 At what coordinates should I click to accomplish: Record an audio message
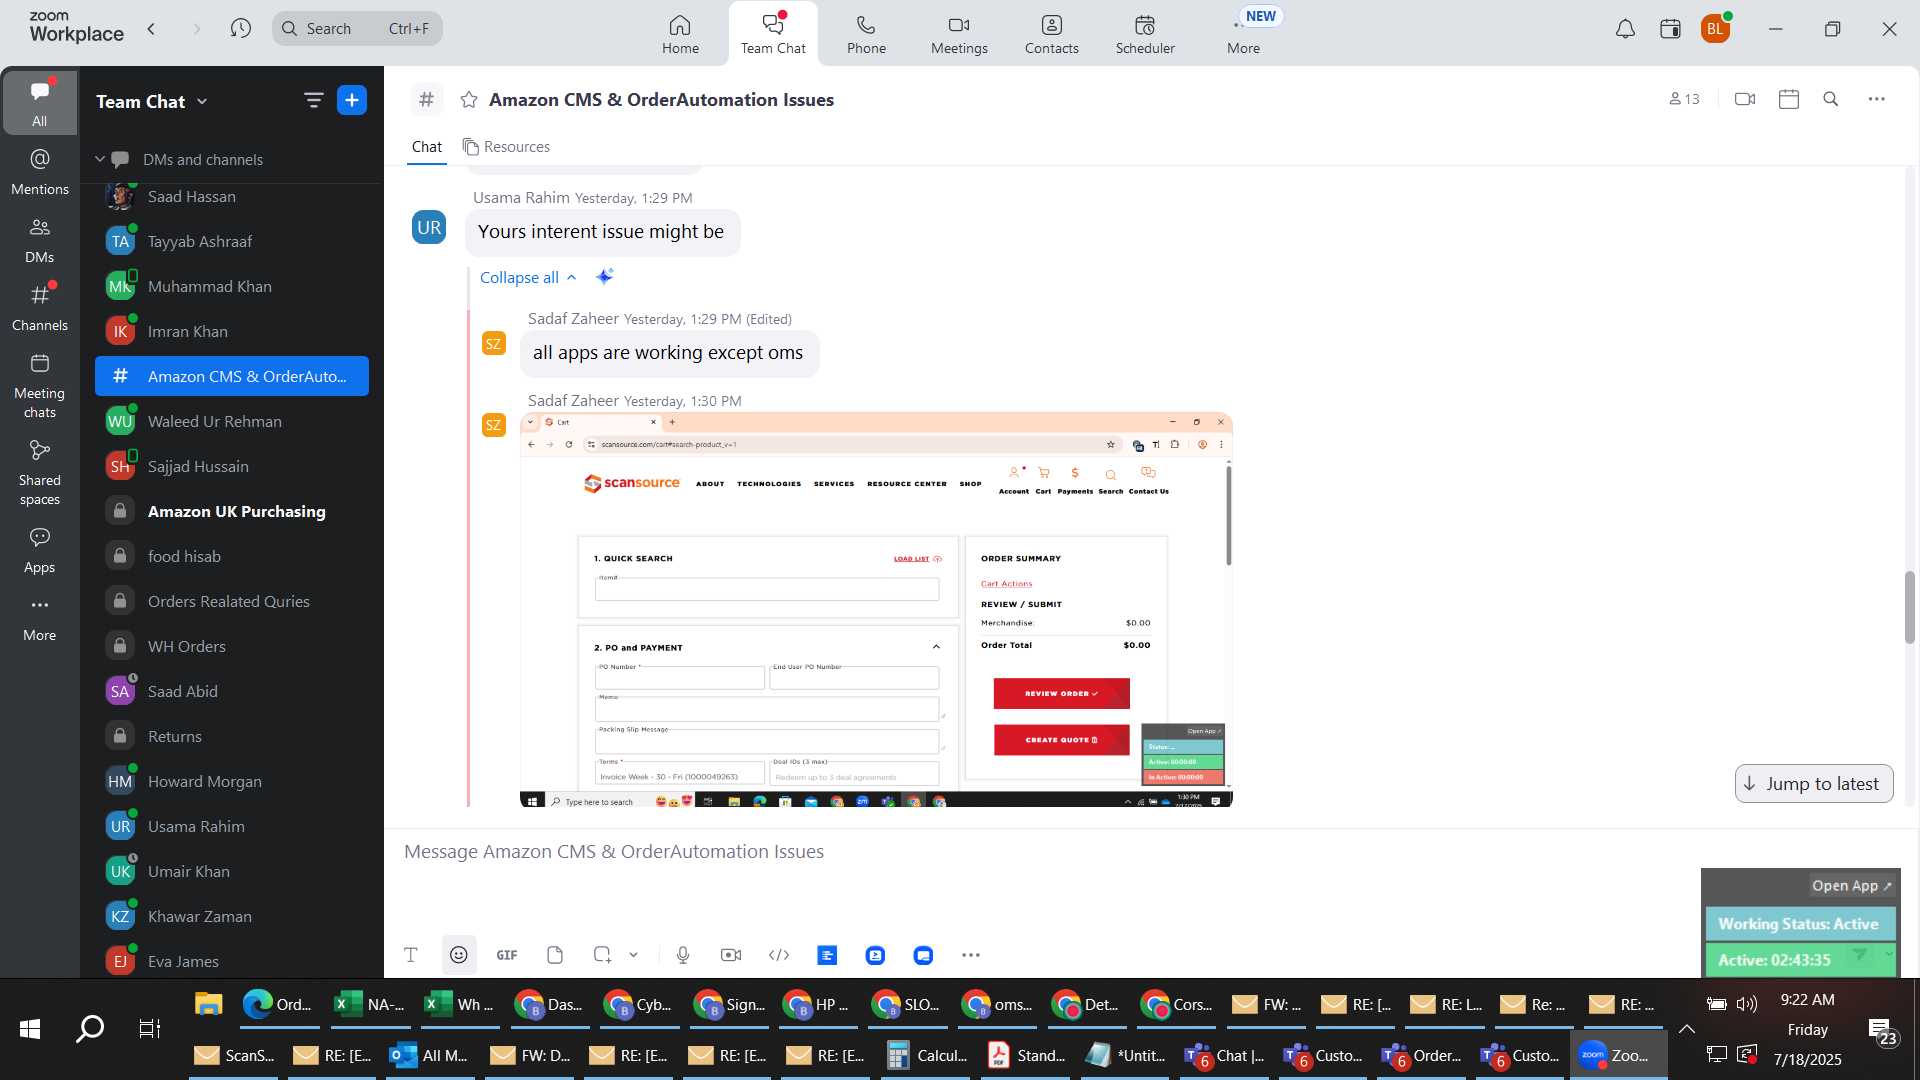[683, 955]
